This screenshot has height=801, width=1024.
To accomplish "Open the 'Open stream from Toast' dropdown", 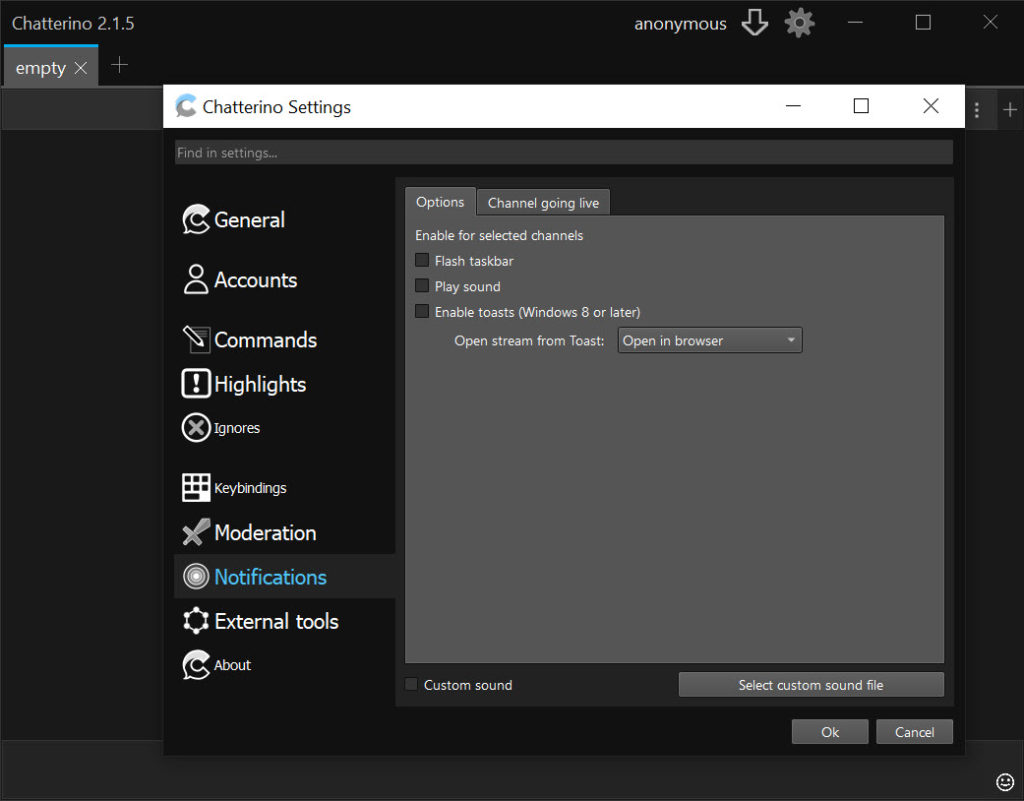I will coord(709,340).
